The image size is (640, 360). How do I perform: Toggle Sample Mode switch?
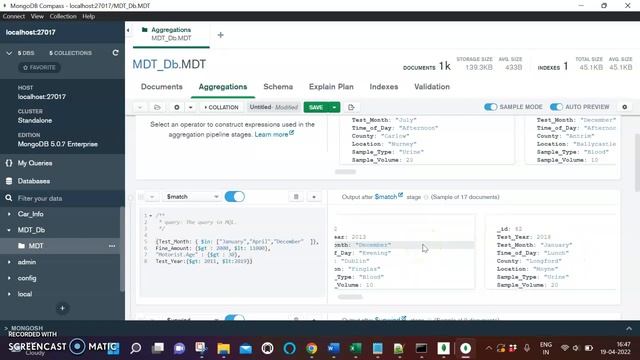pos(490,107)
